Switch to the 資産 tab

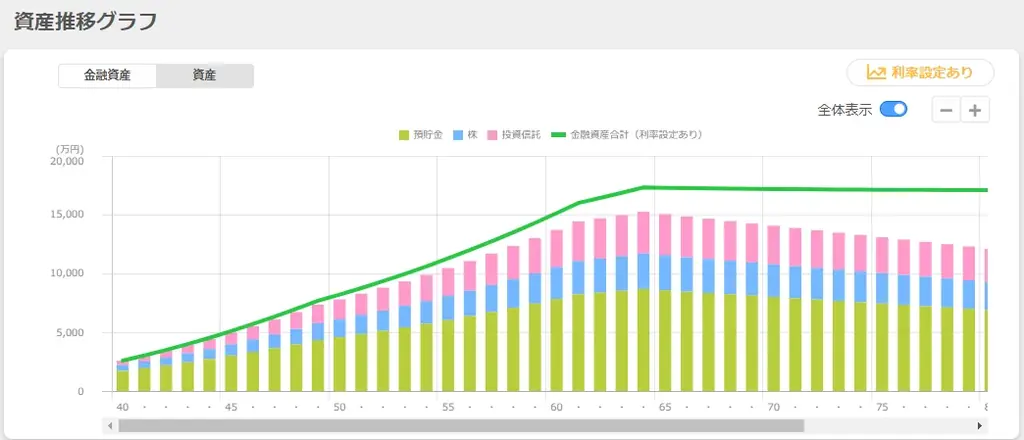[204, 76]
